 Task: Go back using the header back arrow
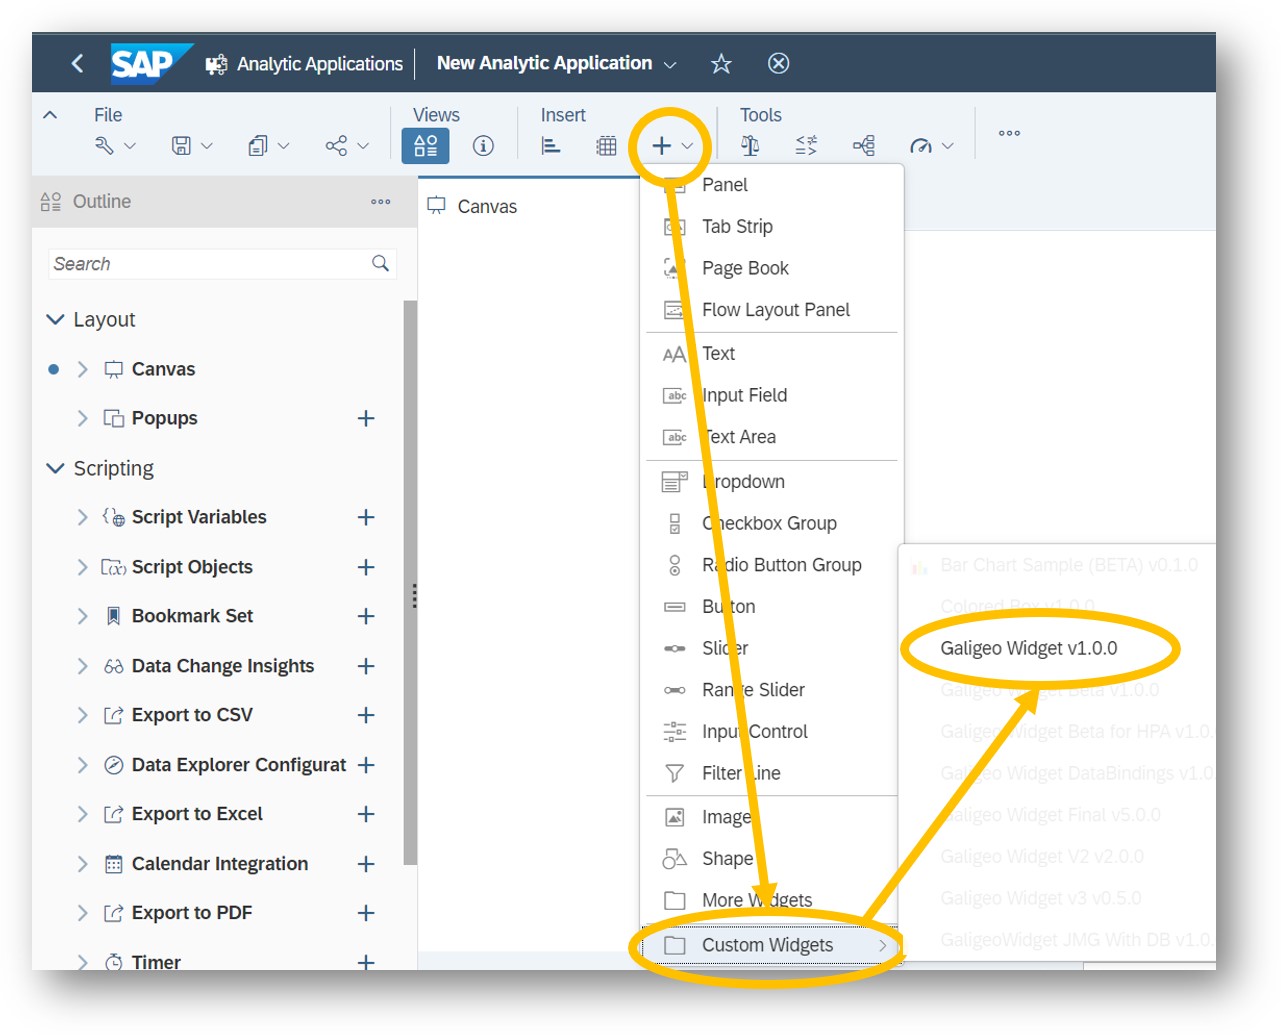77,63
